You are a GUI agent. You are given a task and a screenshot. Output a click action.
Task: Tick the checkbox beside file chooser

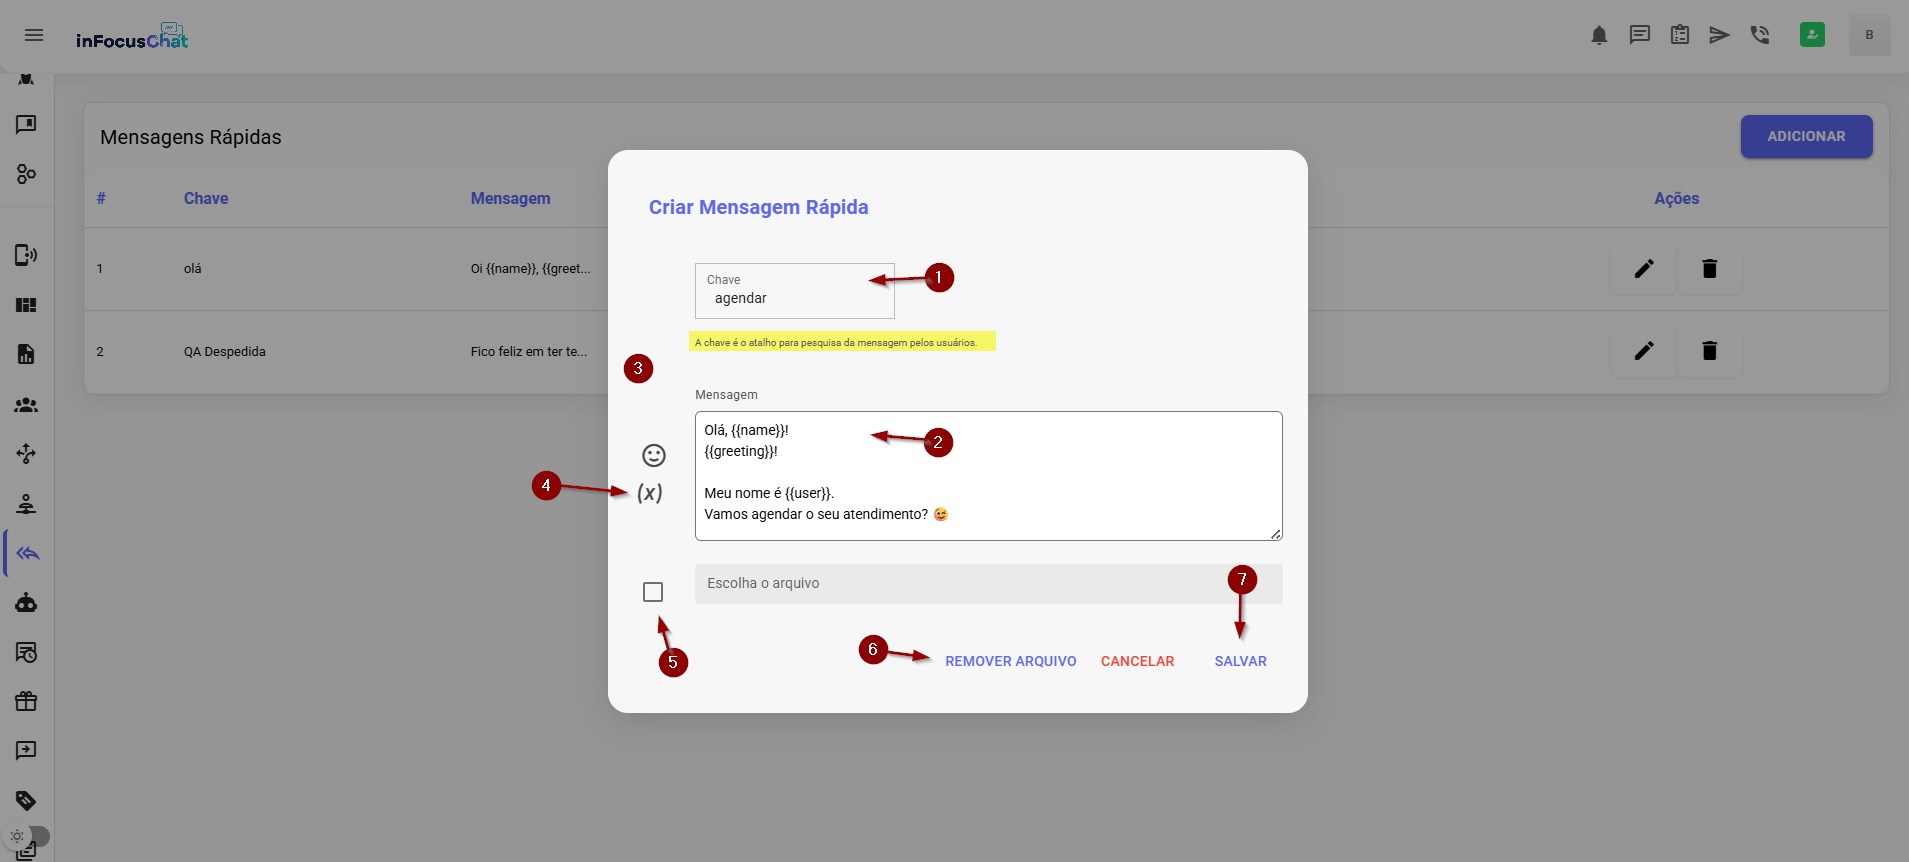click(653, 592)
